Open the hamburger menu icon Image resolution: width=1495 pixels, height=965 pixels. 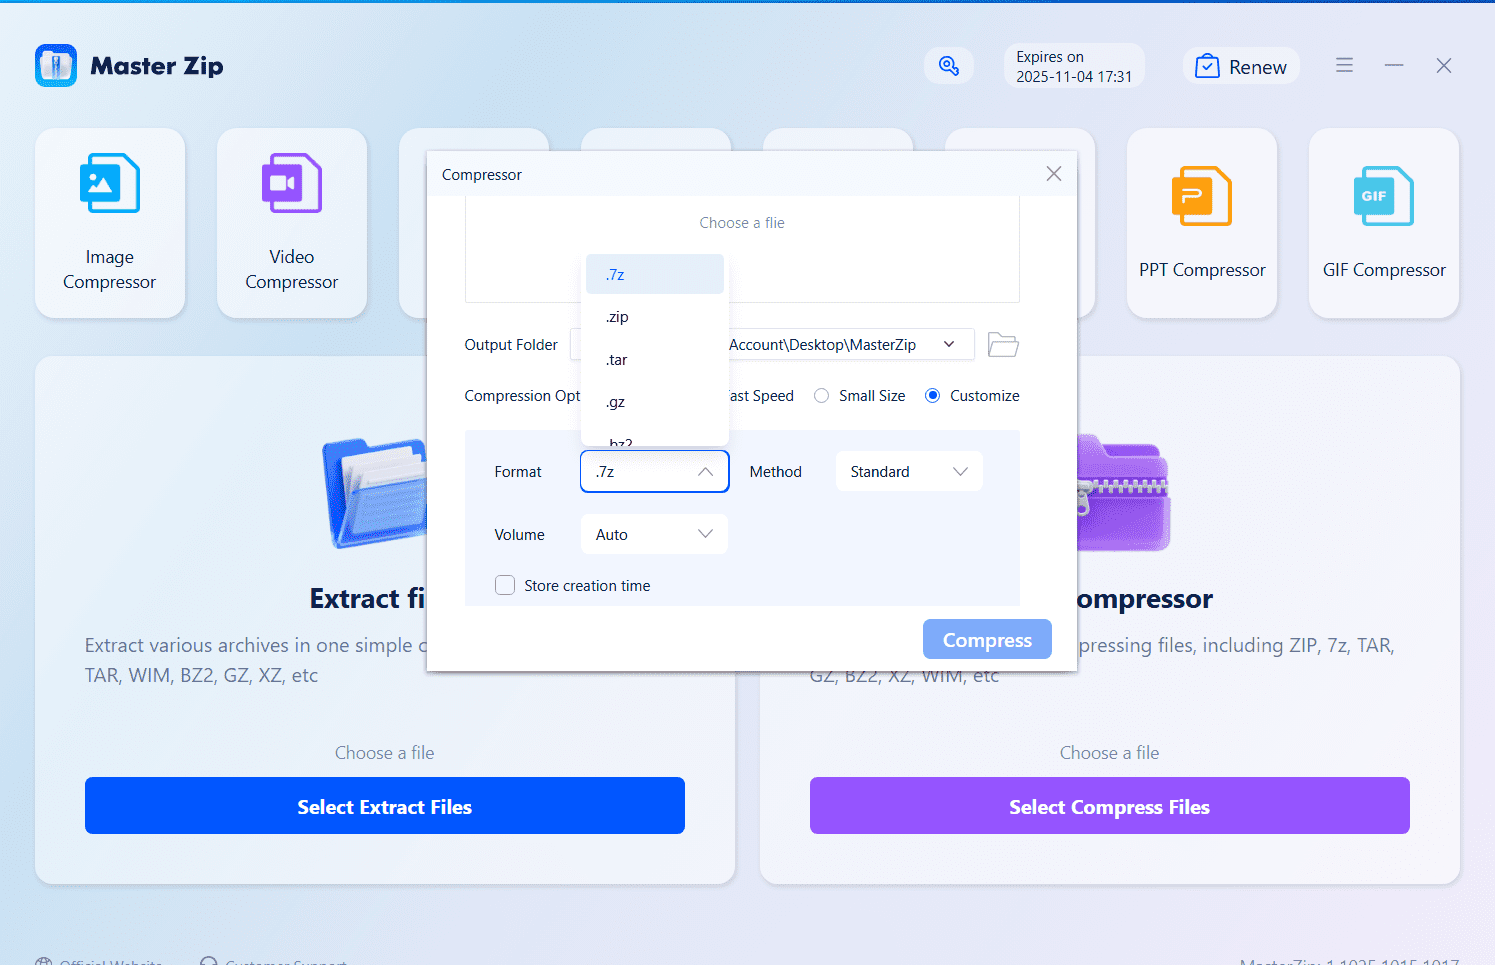coord(1344,65)
